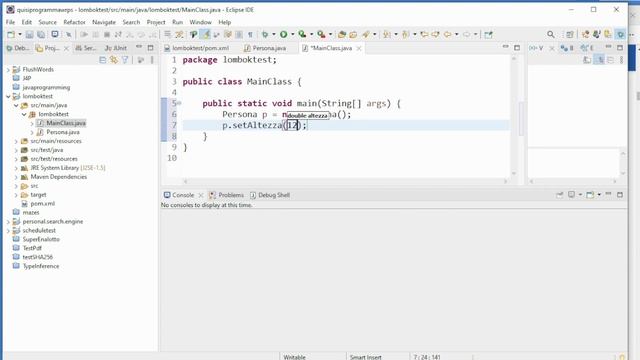640x360 pixels.
Task: Open the Source menu
Action: click(47, 22)
